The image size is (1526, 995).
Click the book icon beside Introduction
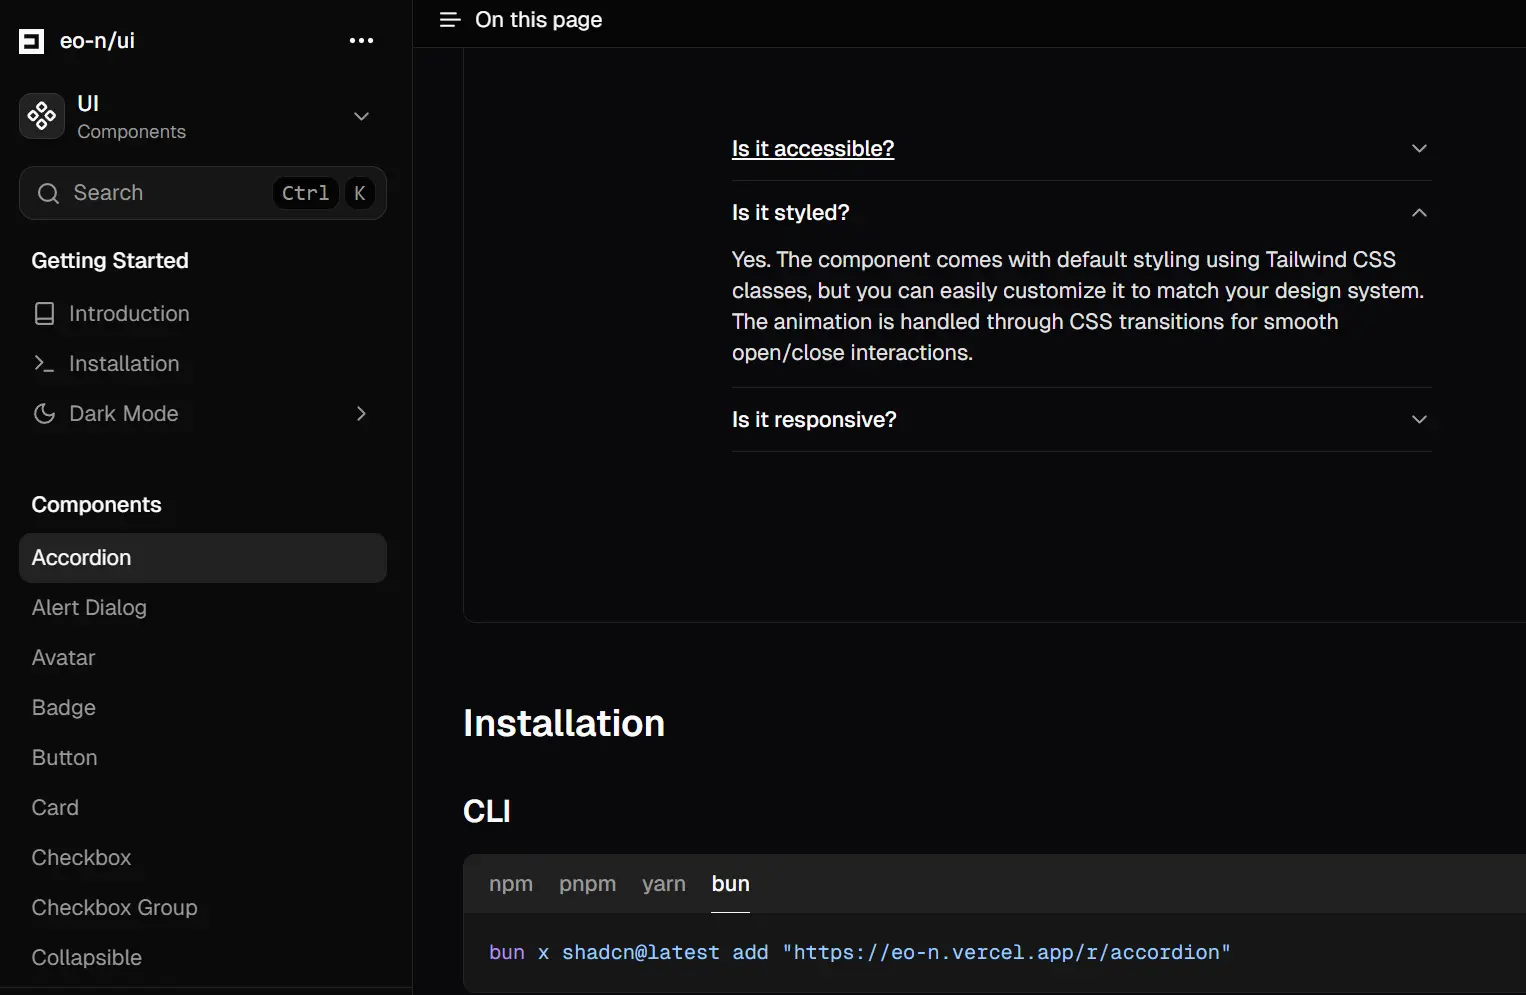point(44,313)
